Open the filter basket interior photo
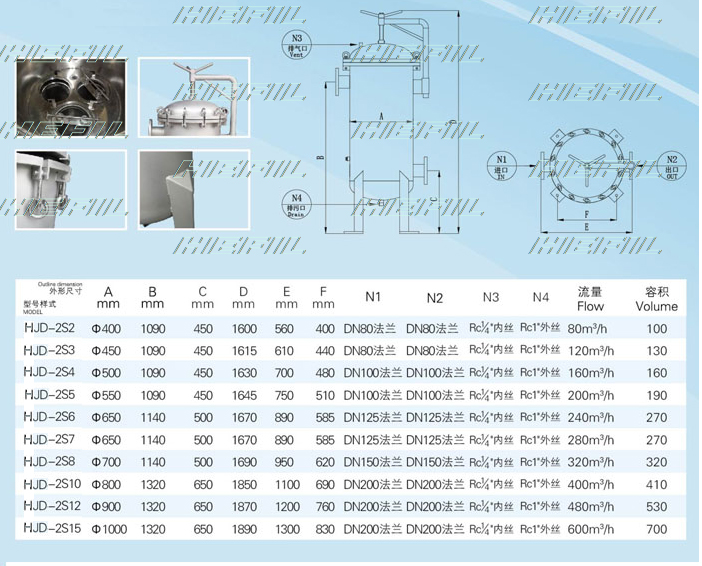Viewport: 702px width, 566px height. coord(70,98)
